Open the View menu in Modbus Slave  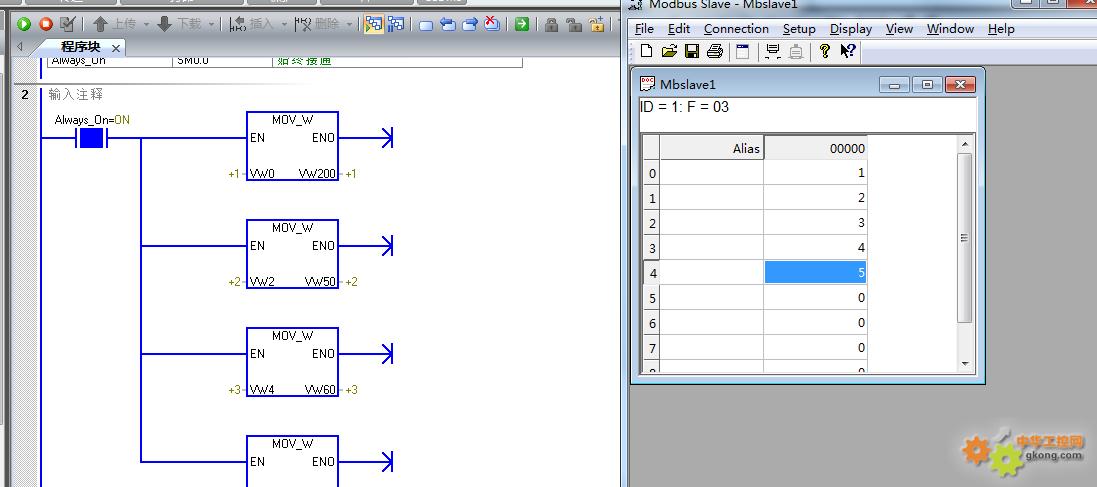pyautogui.click(x=899, y=29)
